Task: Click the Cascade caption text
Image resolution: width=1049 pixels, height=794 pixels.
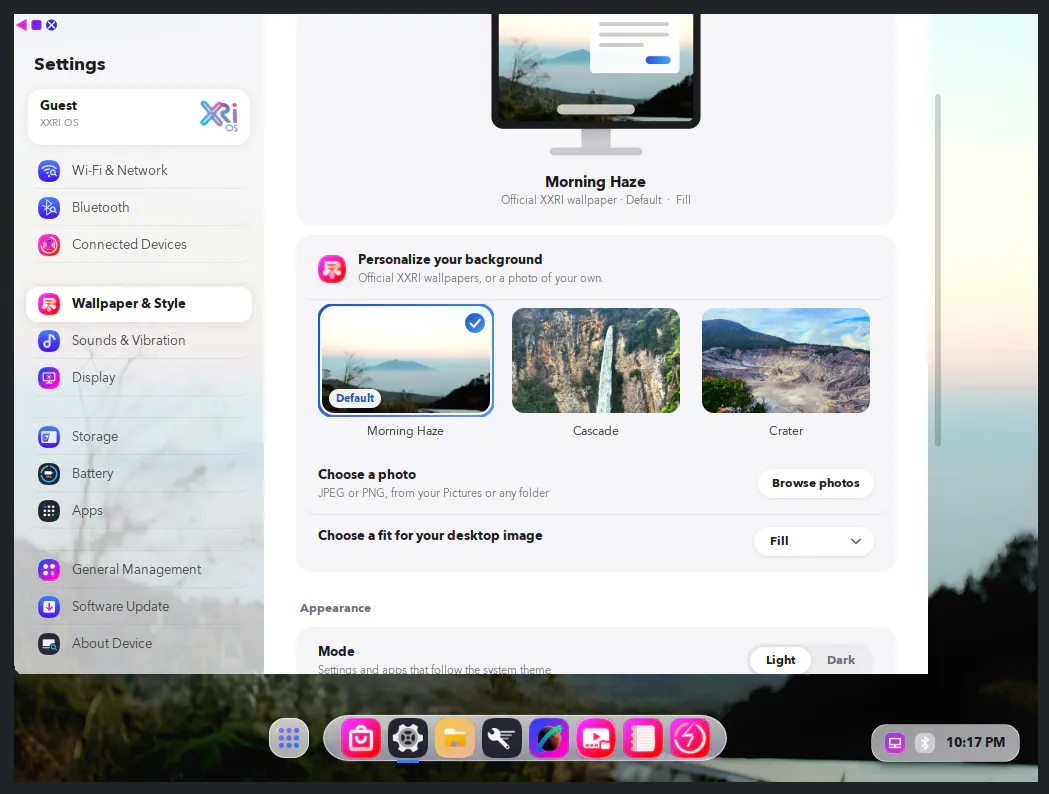Action: 595,431
